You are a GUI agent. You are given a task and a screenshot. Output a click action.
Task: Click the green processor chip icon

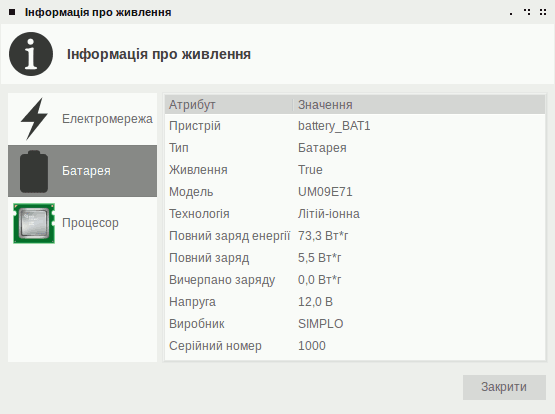34,223
